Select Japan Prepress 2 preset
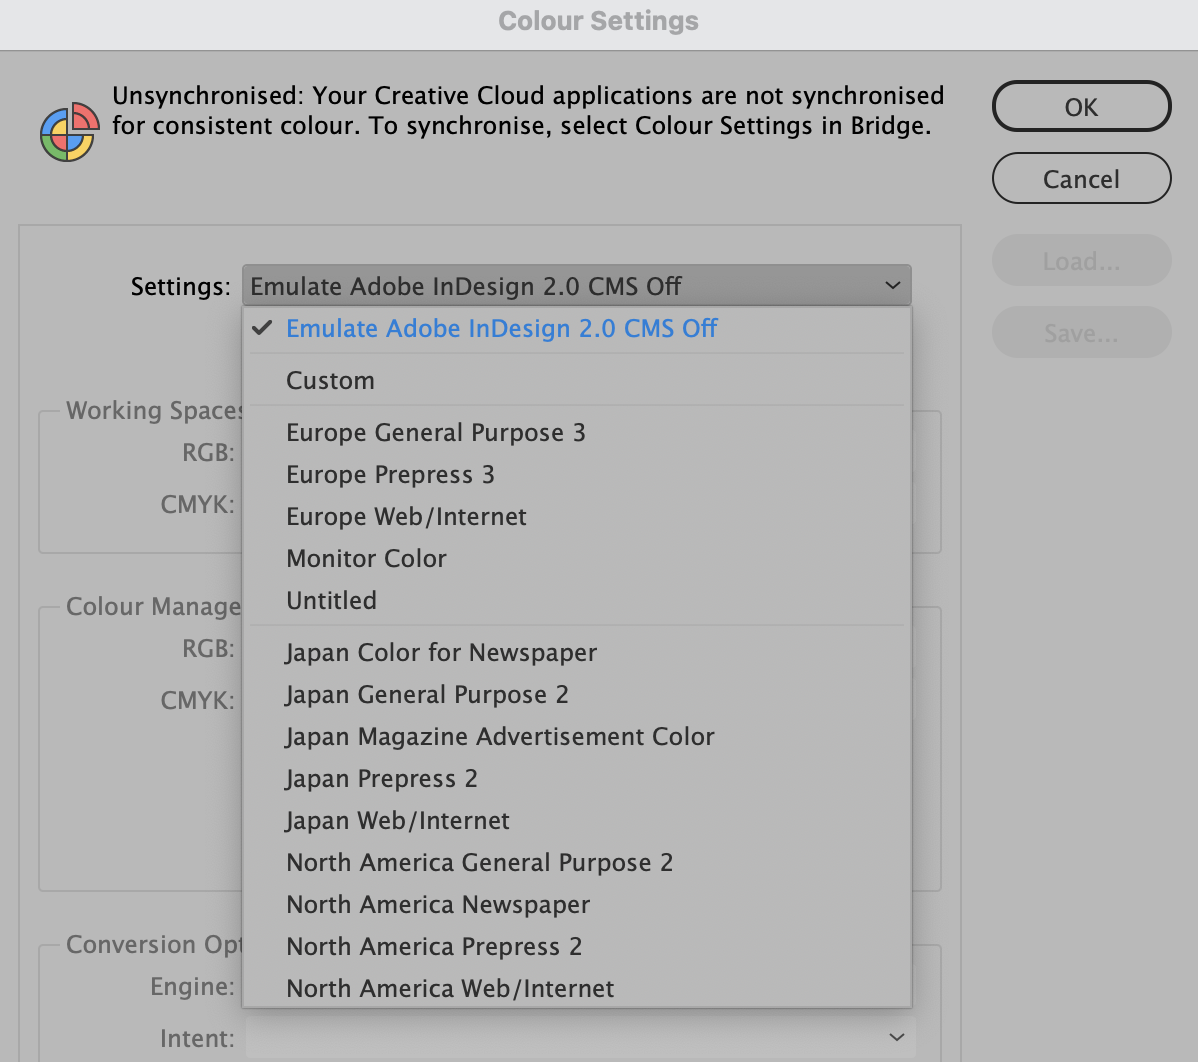 [381, 779]
